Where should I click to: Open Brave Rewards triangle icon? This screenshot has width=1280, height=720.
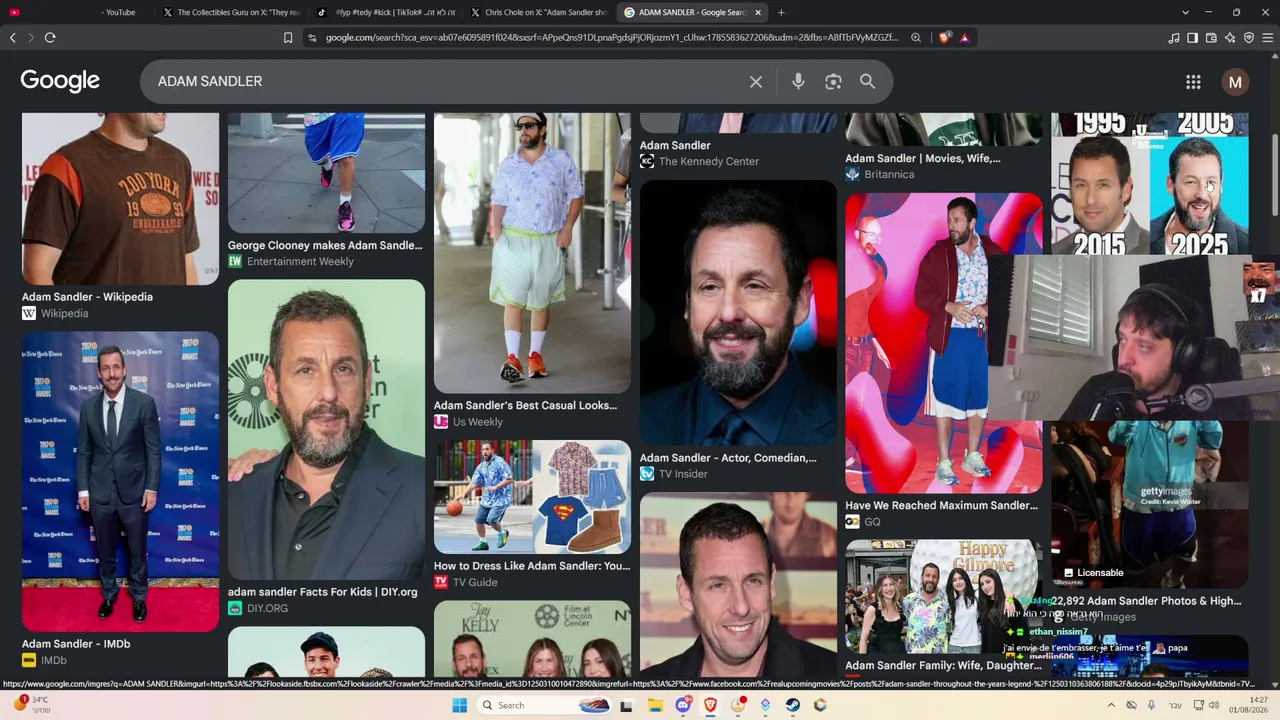pos(964,38)
